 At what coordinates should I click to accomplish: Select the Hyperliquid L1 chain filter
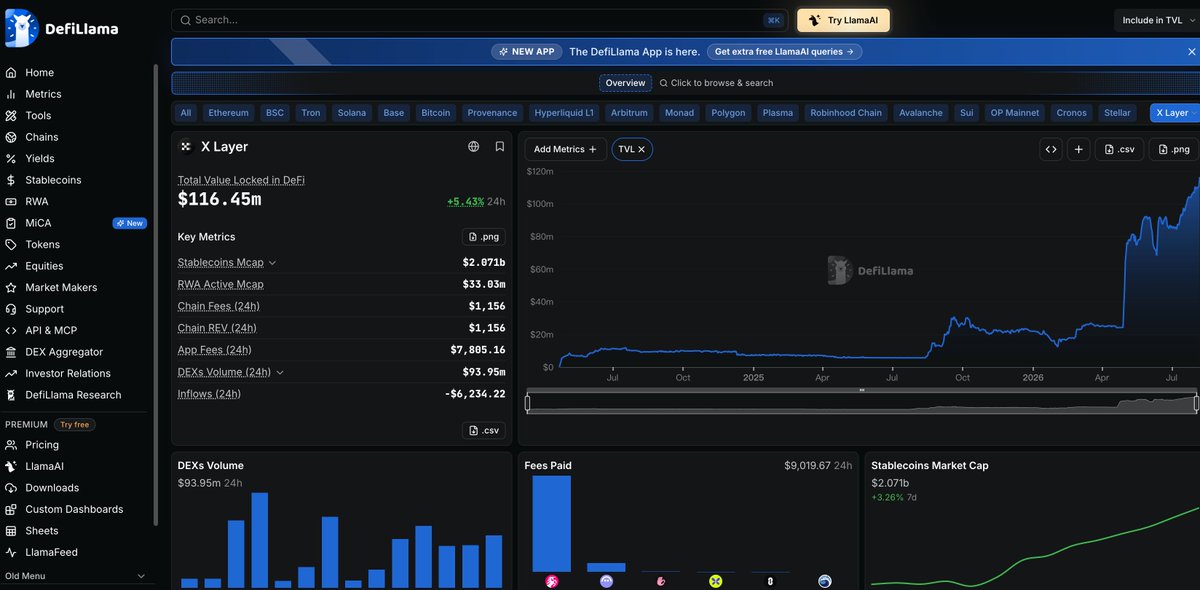564,113
